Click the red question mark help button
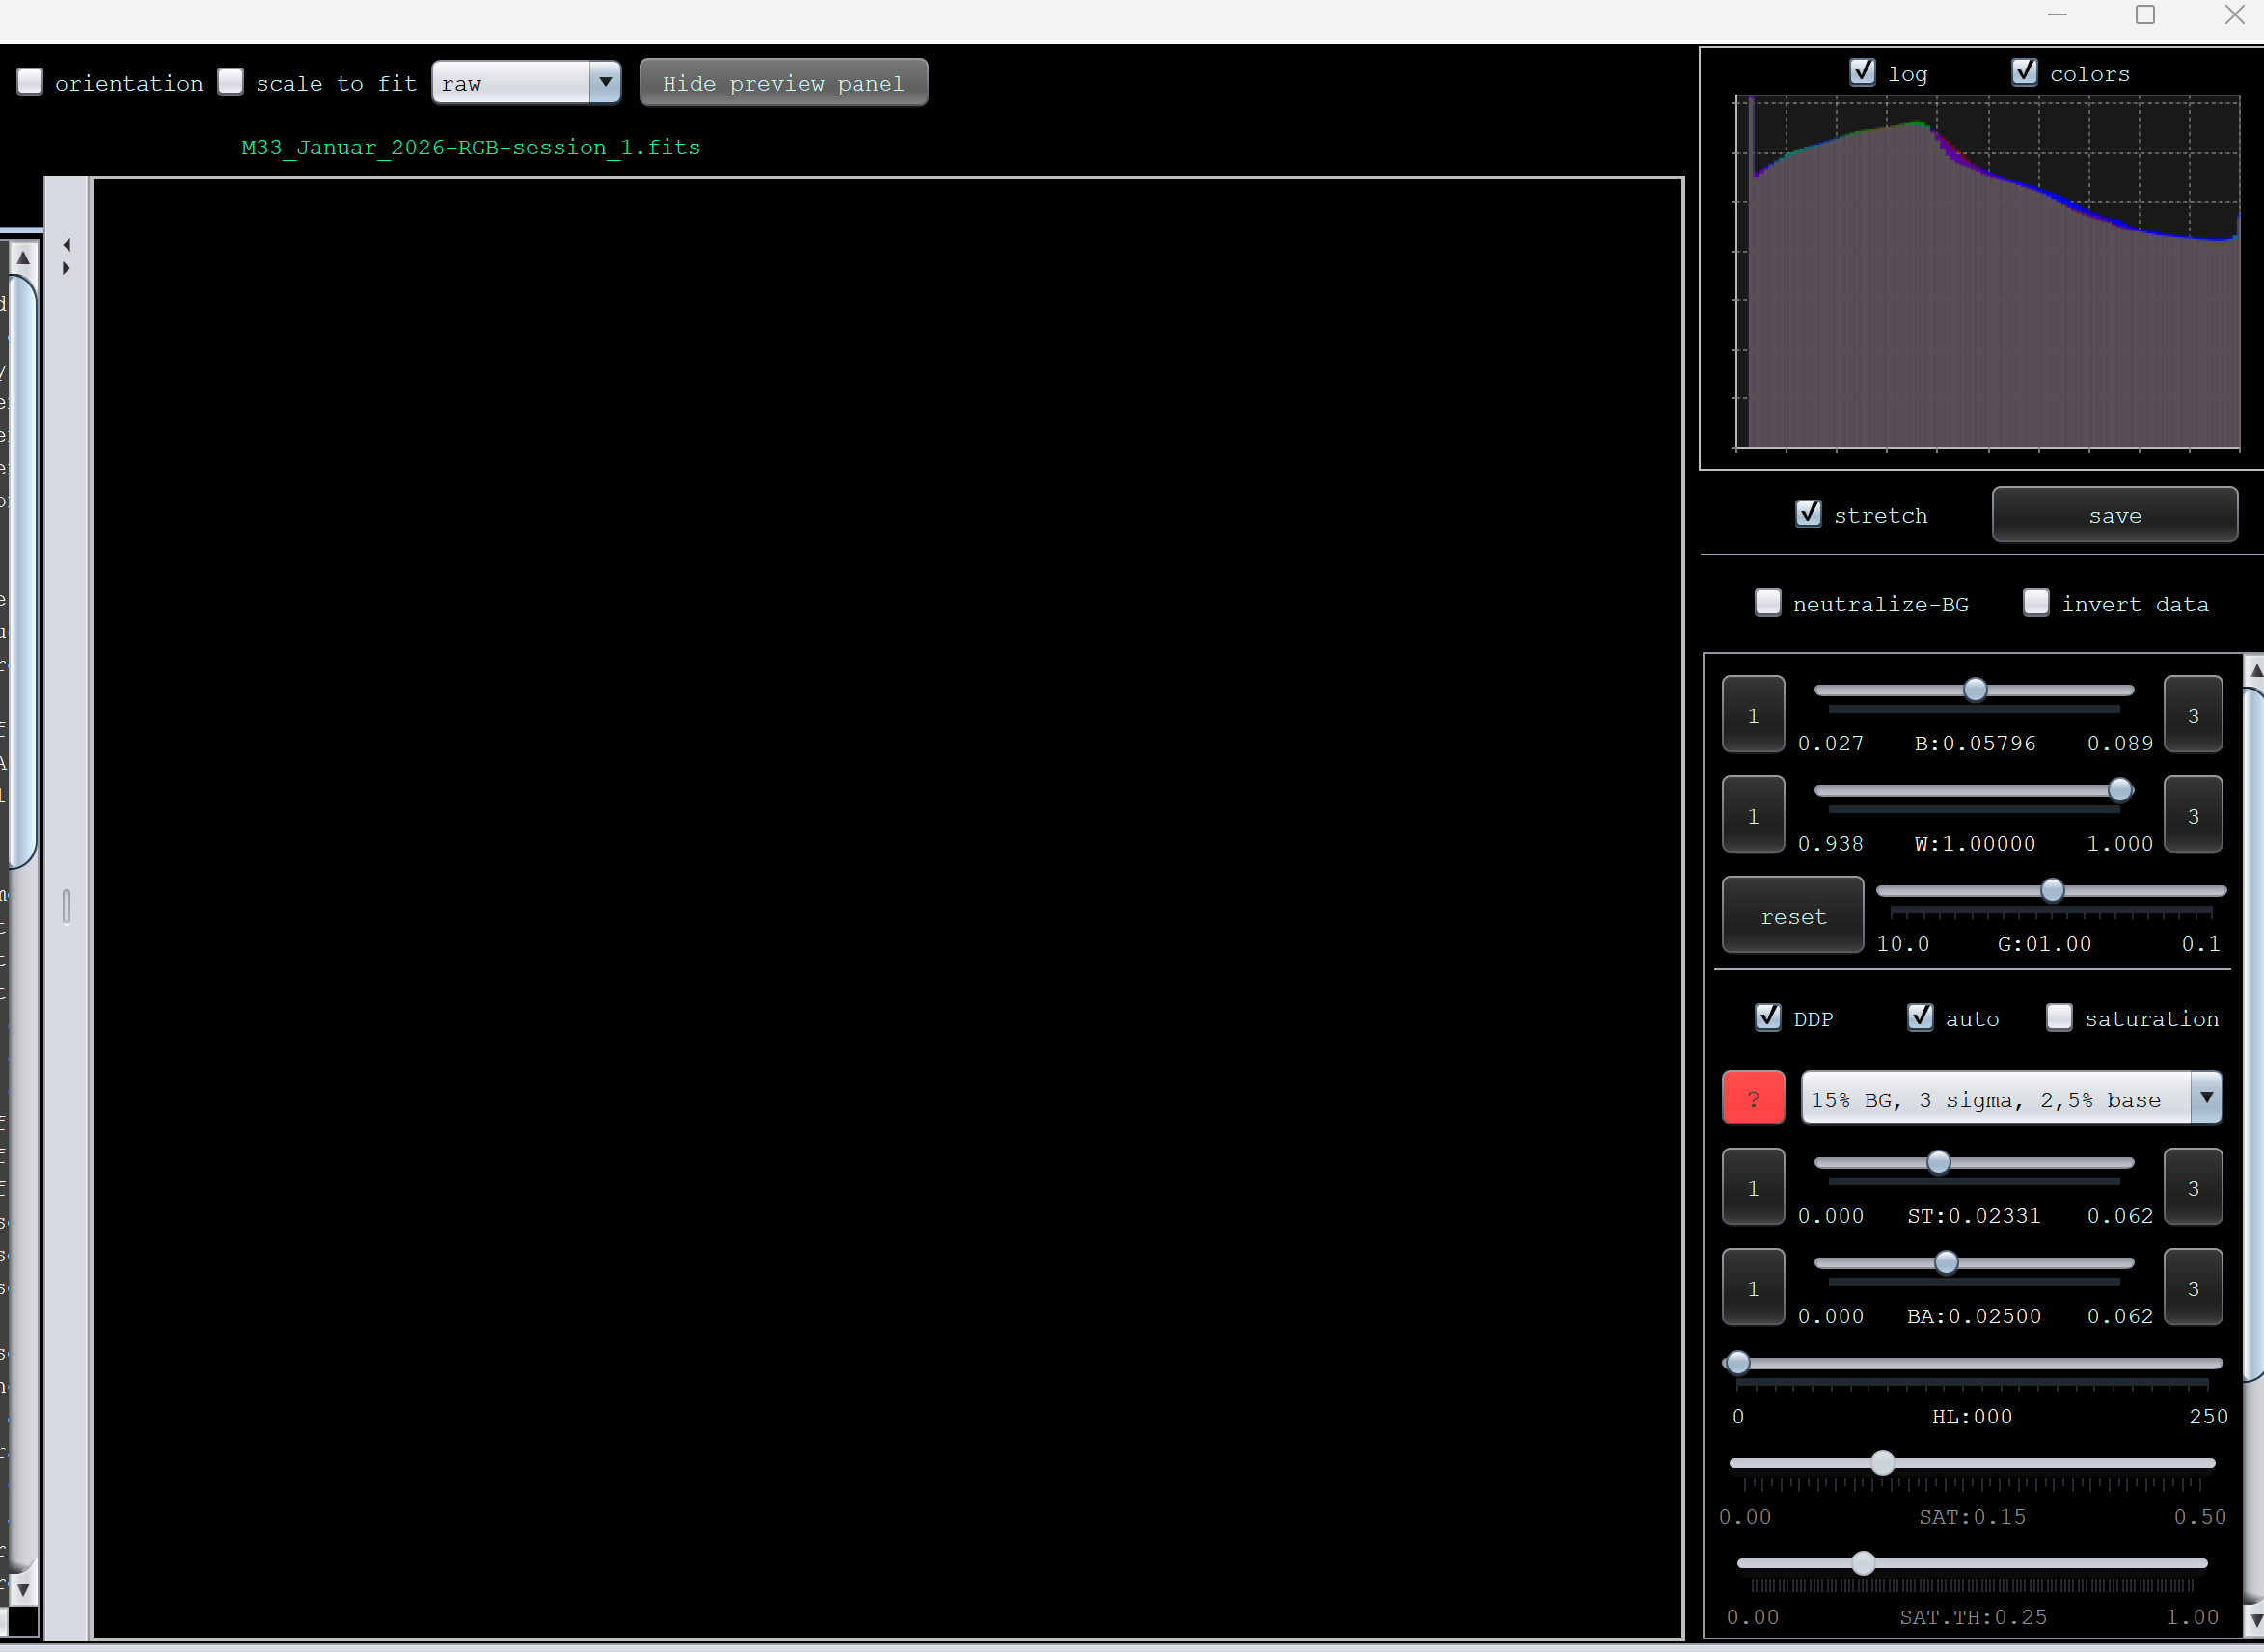Viewport: 2264px width, 1652px height. click(1752, 1098)
